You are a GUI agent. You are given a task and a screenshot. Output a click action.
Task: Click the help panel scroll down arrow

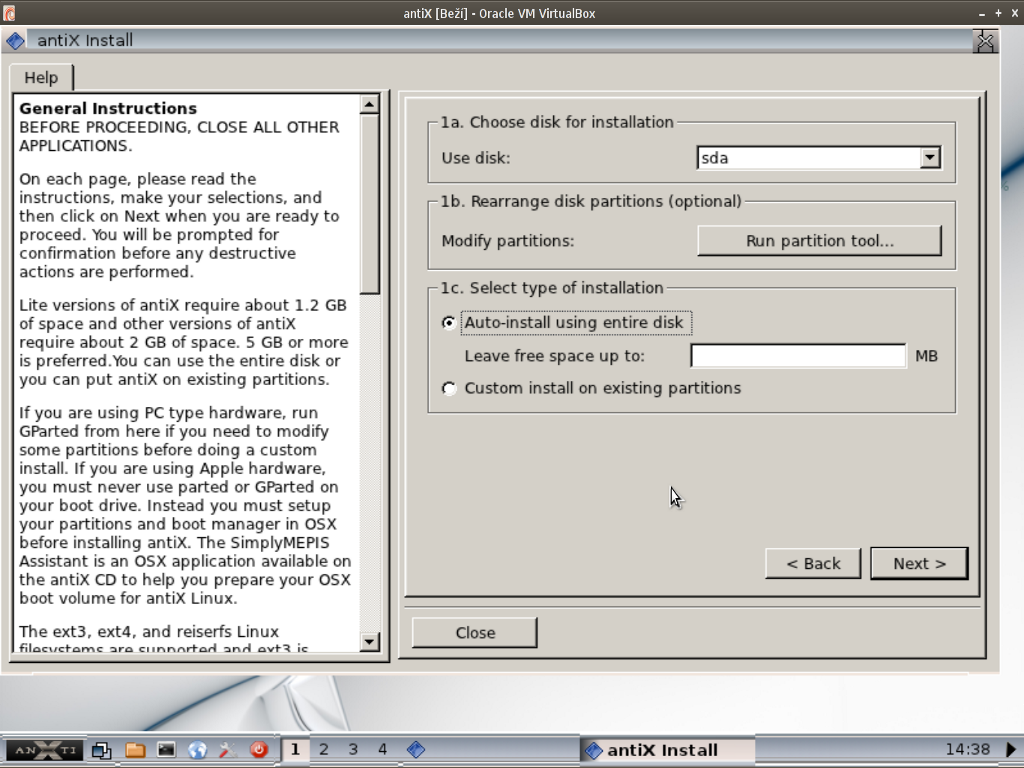tap(369, 641)
